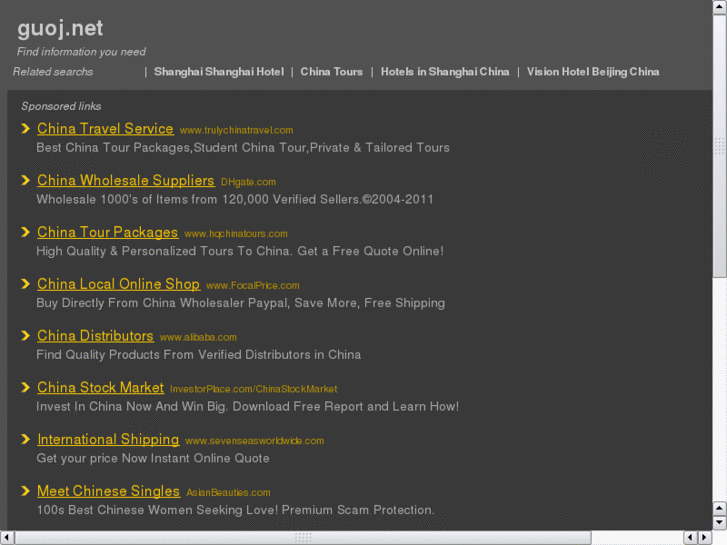Click the Get your price Now description text
Screen dimensions: 727x545
tap(153, 458)
